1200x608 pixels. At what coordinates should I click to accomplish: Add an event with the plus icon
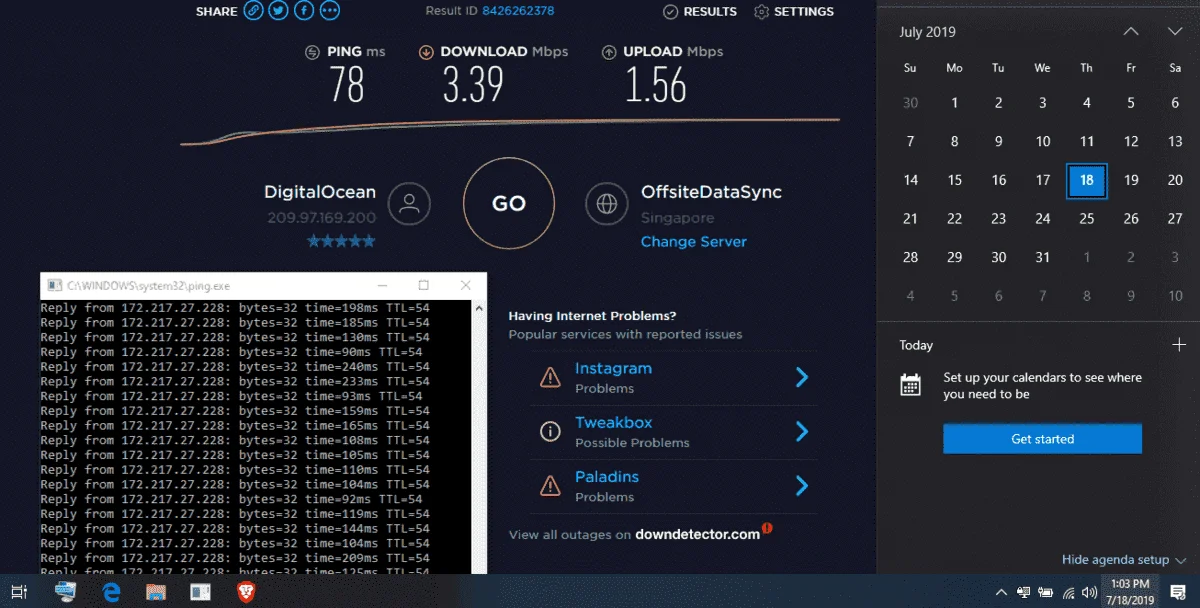pyautogui.click(x=1179, y=345)
